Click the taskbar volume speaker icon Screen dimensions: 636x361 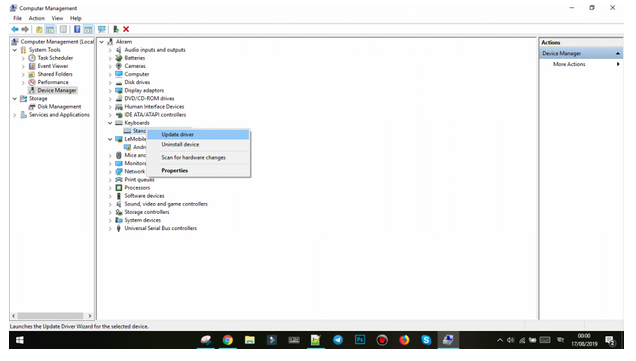pos(511,340)
